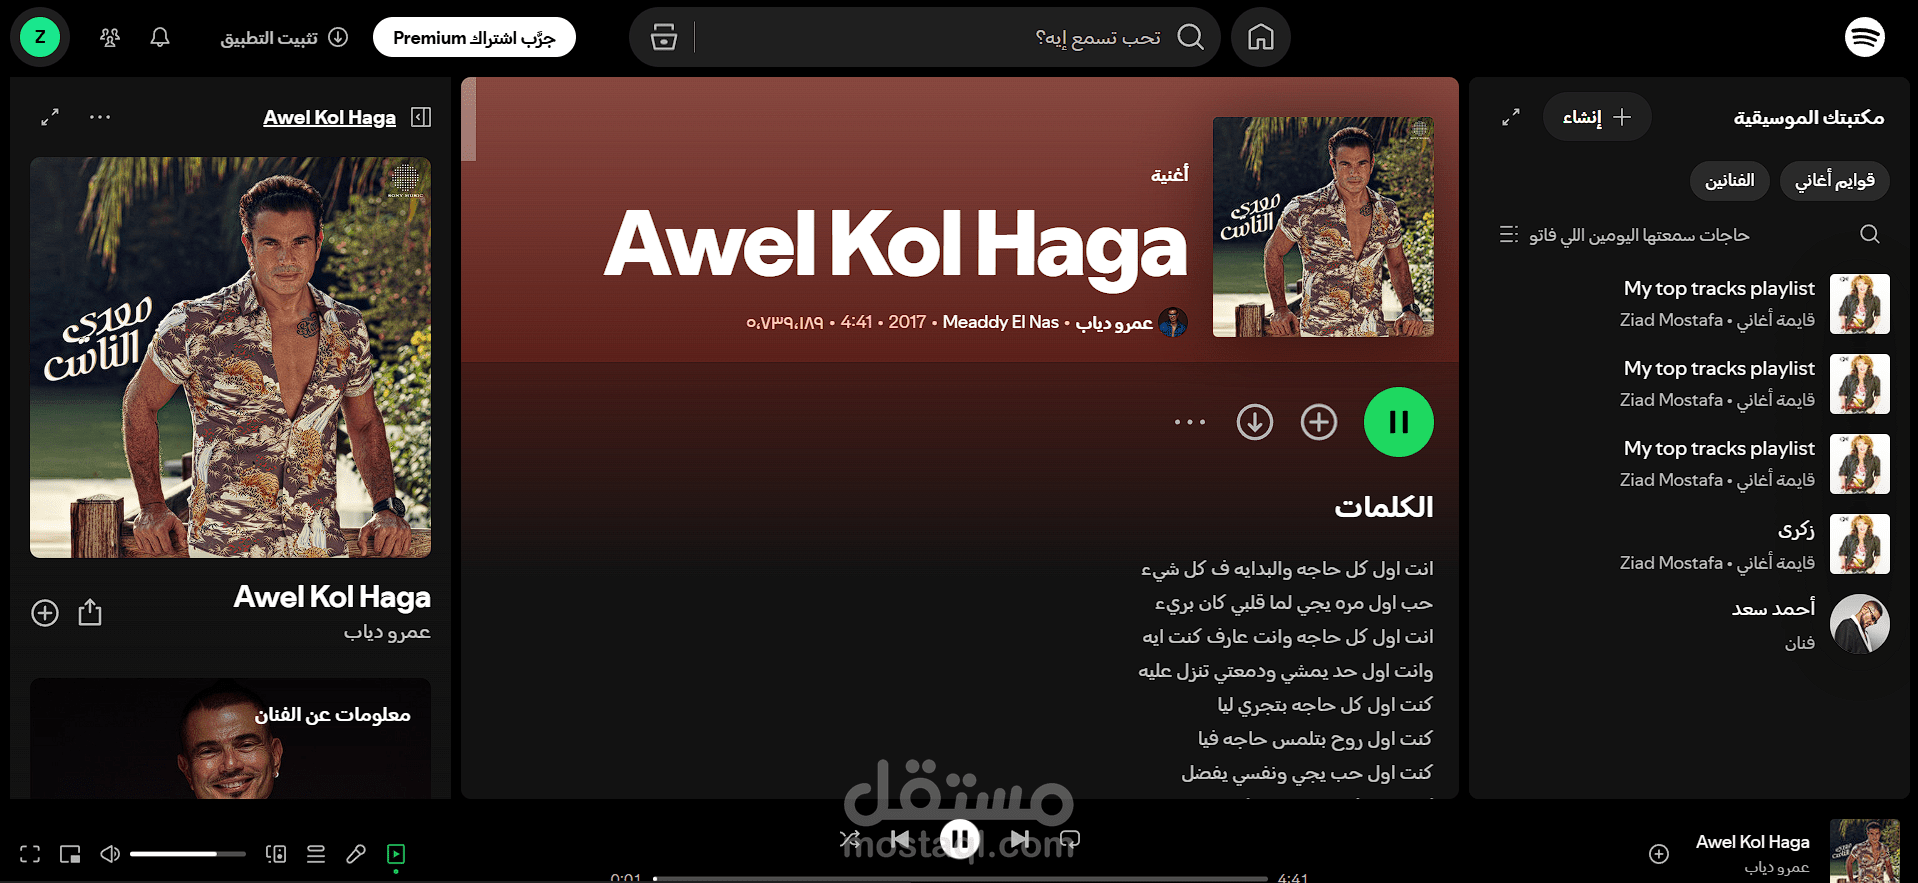Click the Try Premium subscription button
Screen dimensions: 1918x883
tap(474, 38)
